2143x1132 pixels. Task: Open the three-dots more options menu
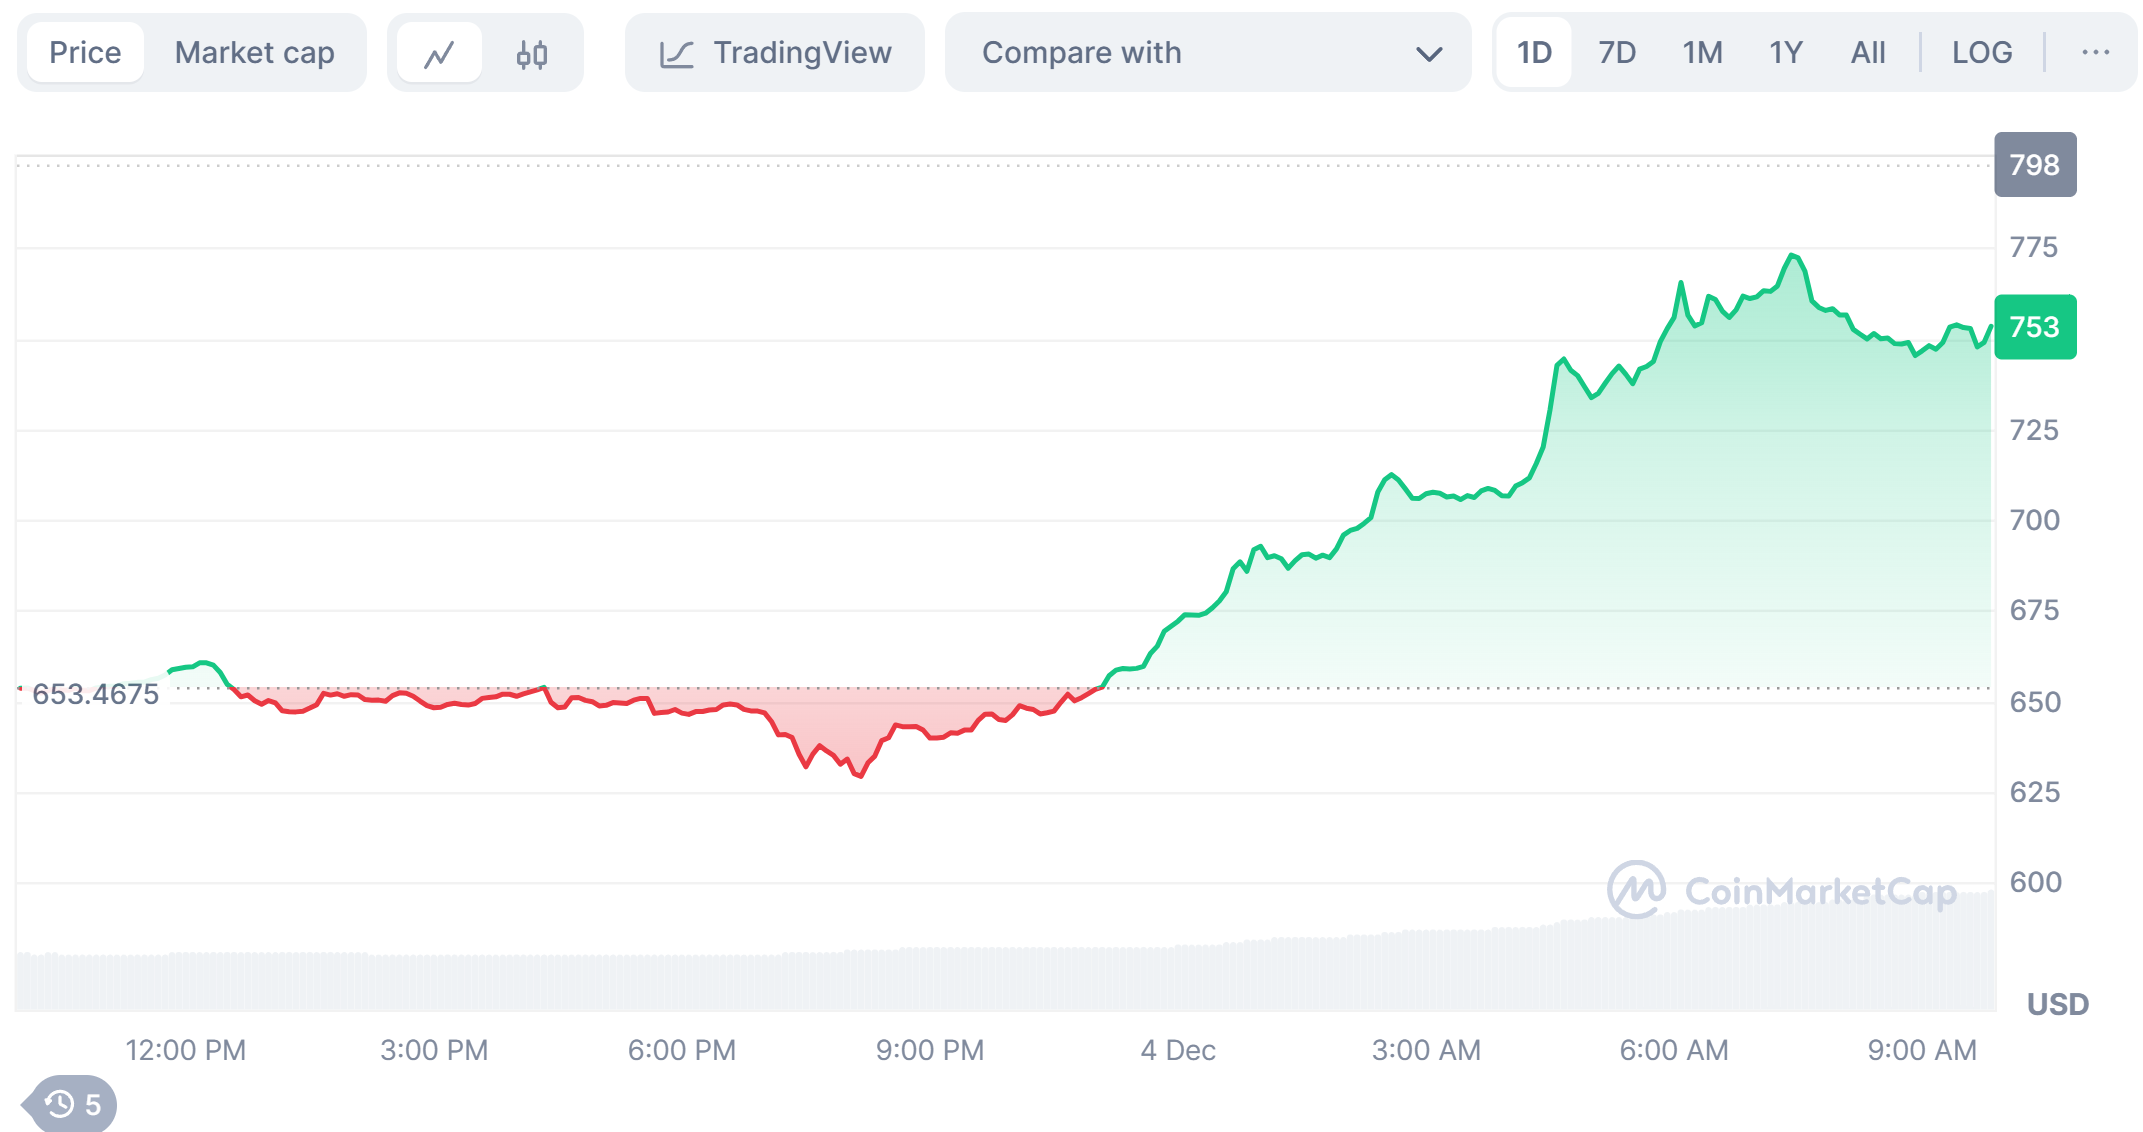[x=2095, y=53]
